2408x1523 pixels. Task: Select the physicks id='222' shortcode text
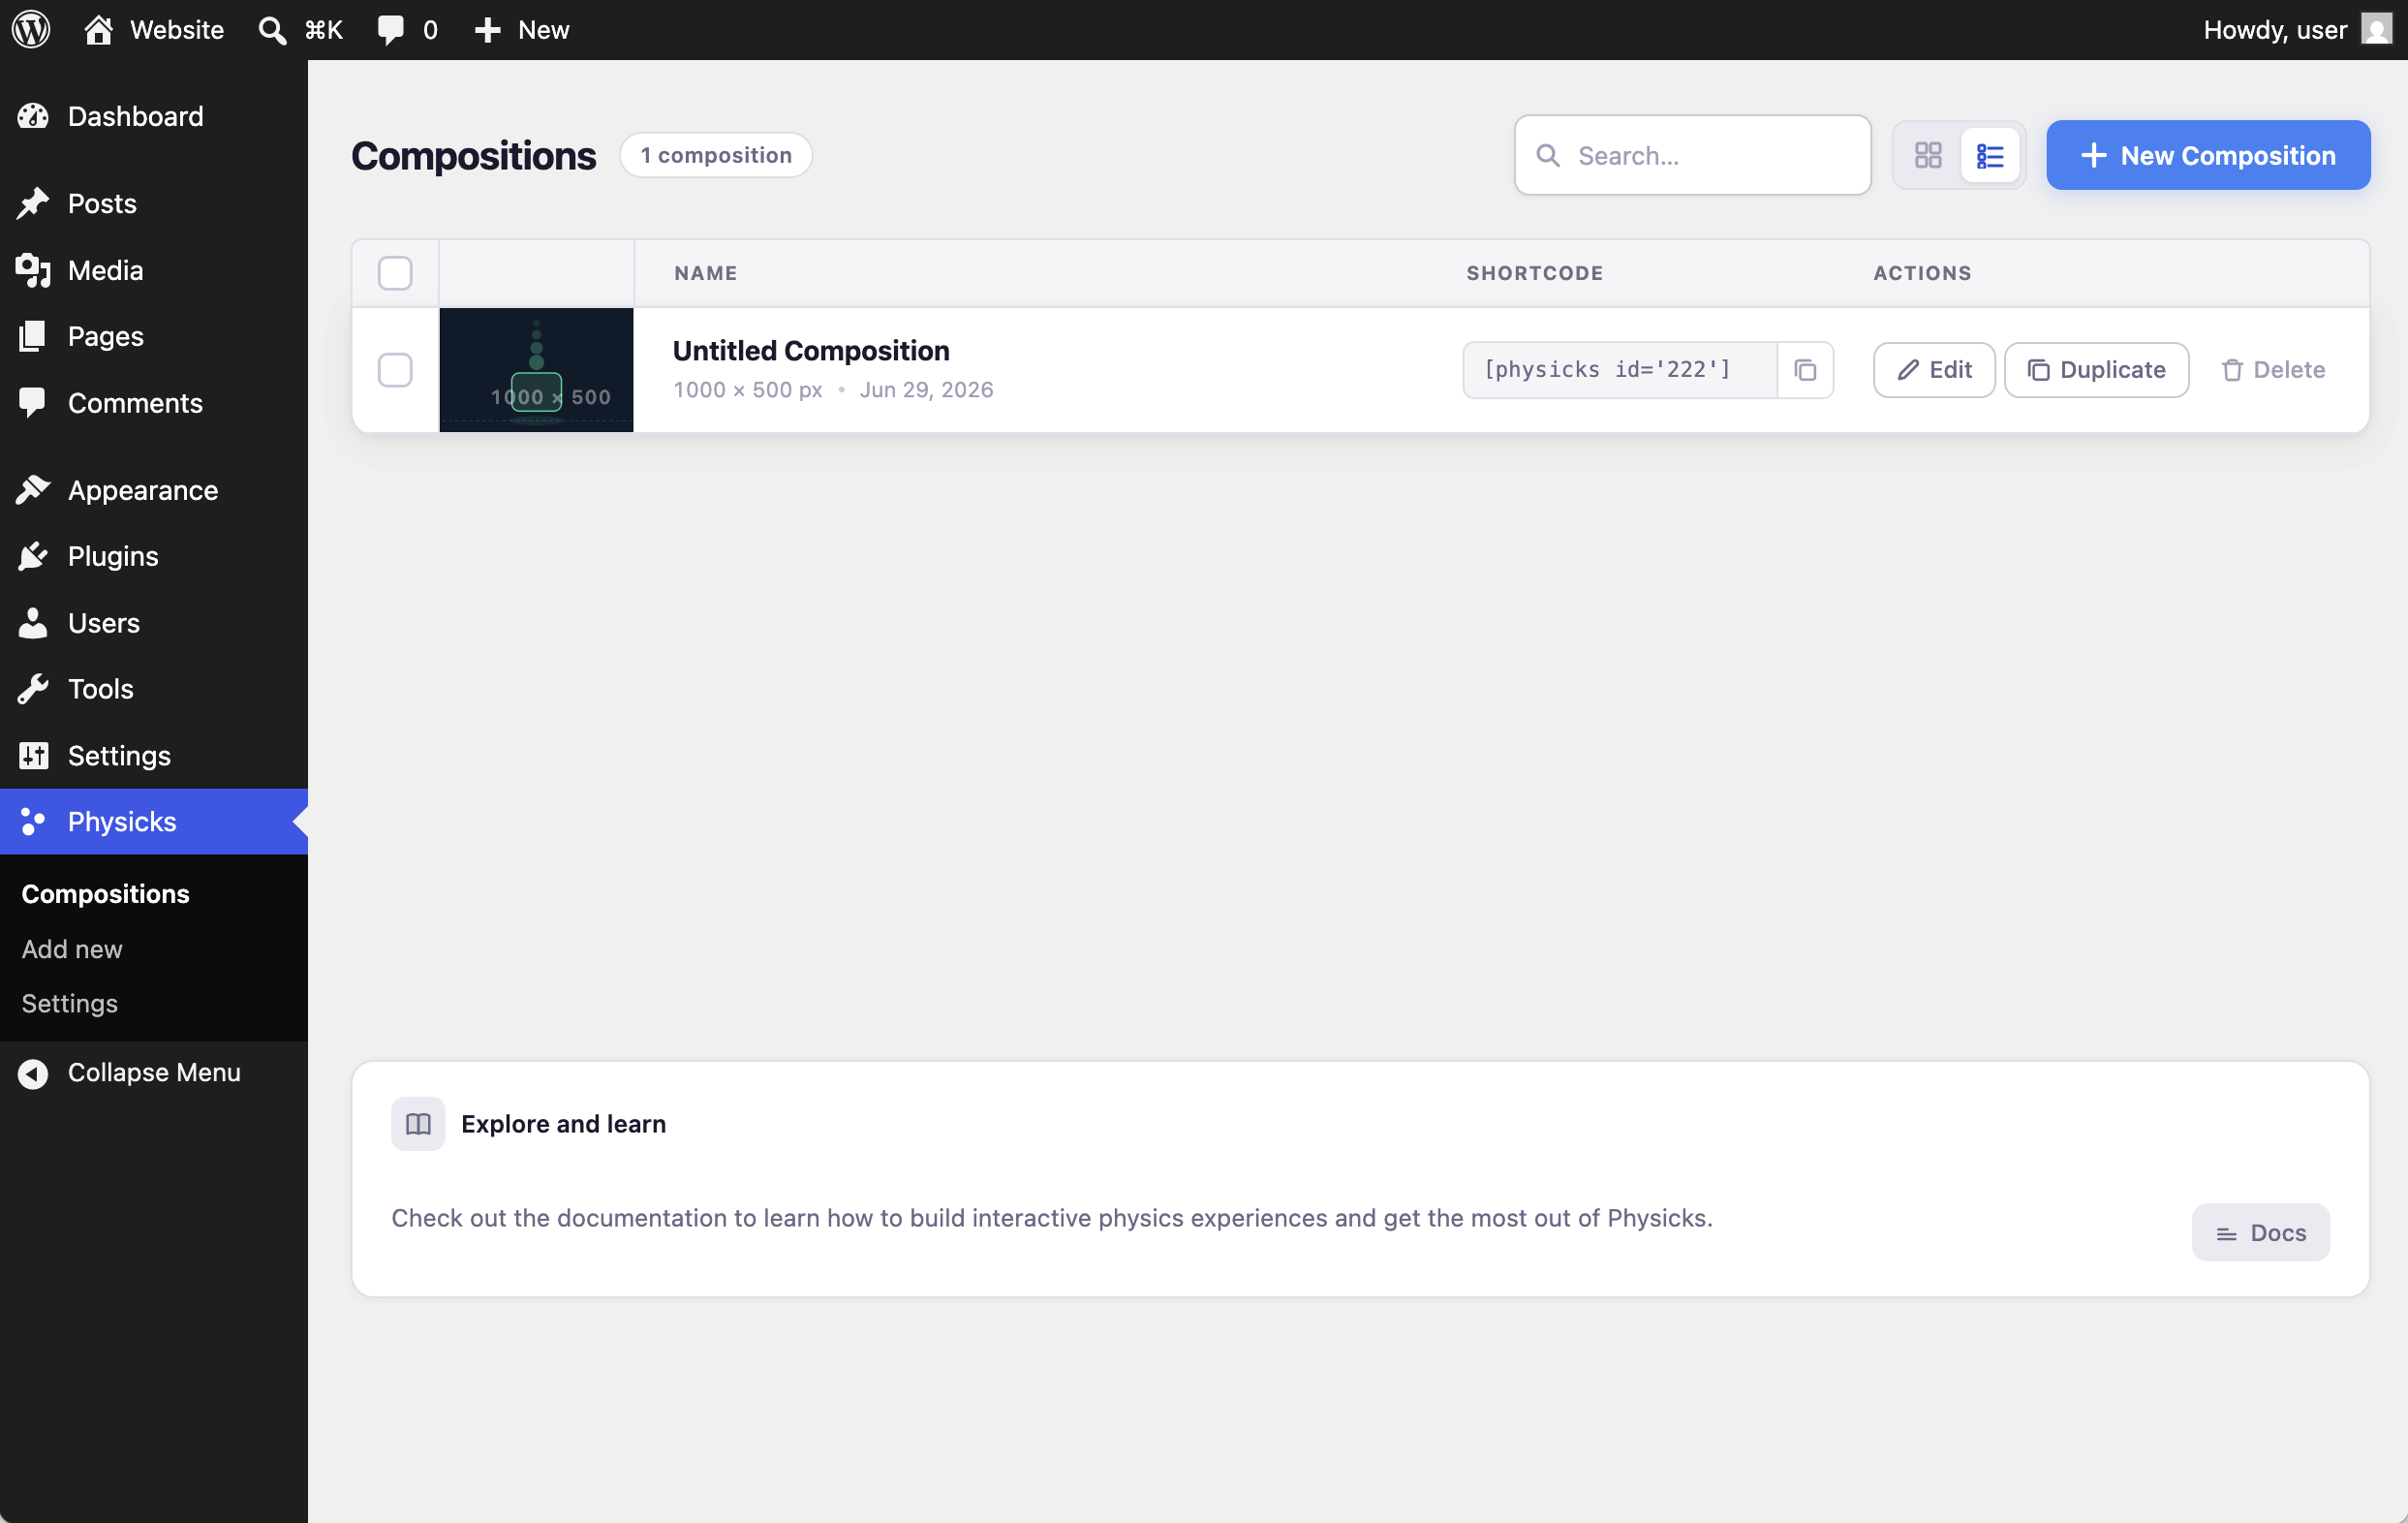pyautogui.click(x=1607, y=369)
